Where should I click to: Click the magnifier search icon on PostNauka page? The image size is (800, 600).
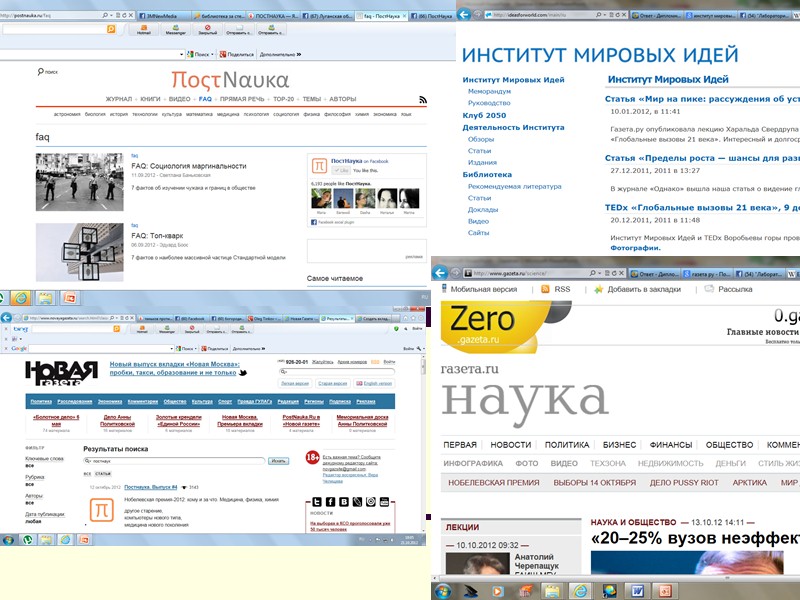pyautogui.click(x=40, y=71)
